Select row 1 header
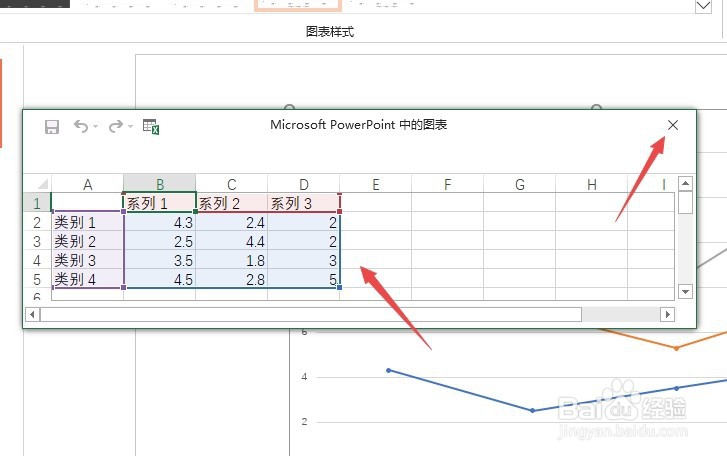Screen dimensions: 727x456 tap(37, 203)
